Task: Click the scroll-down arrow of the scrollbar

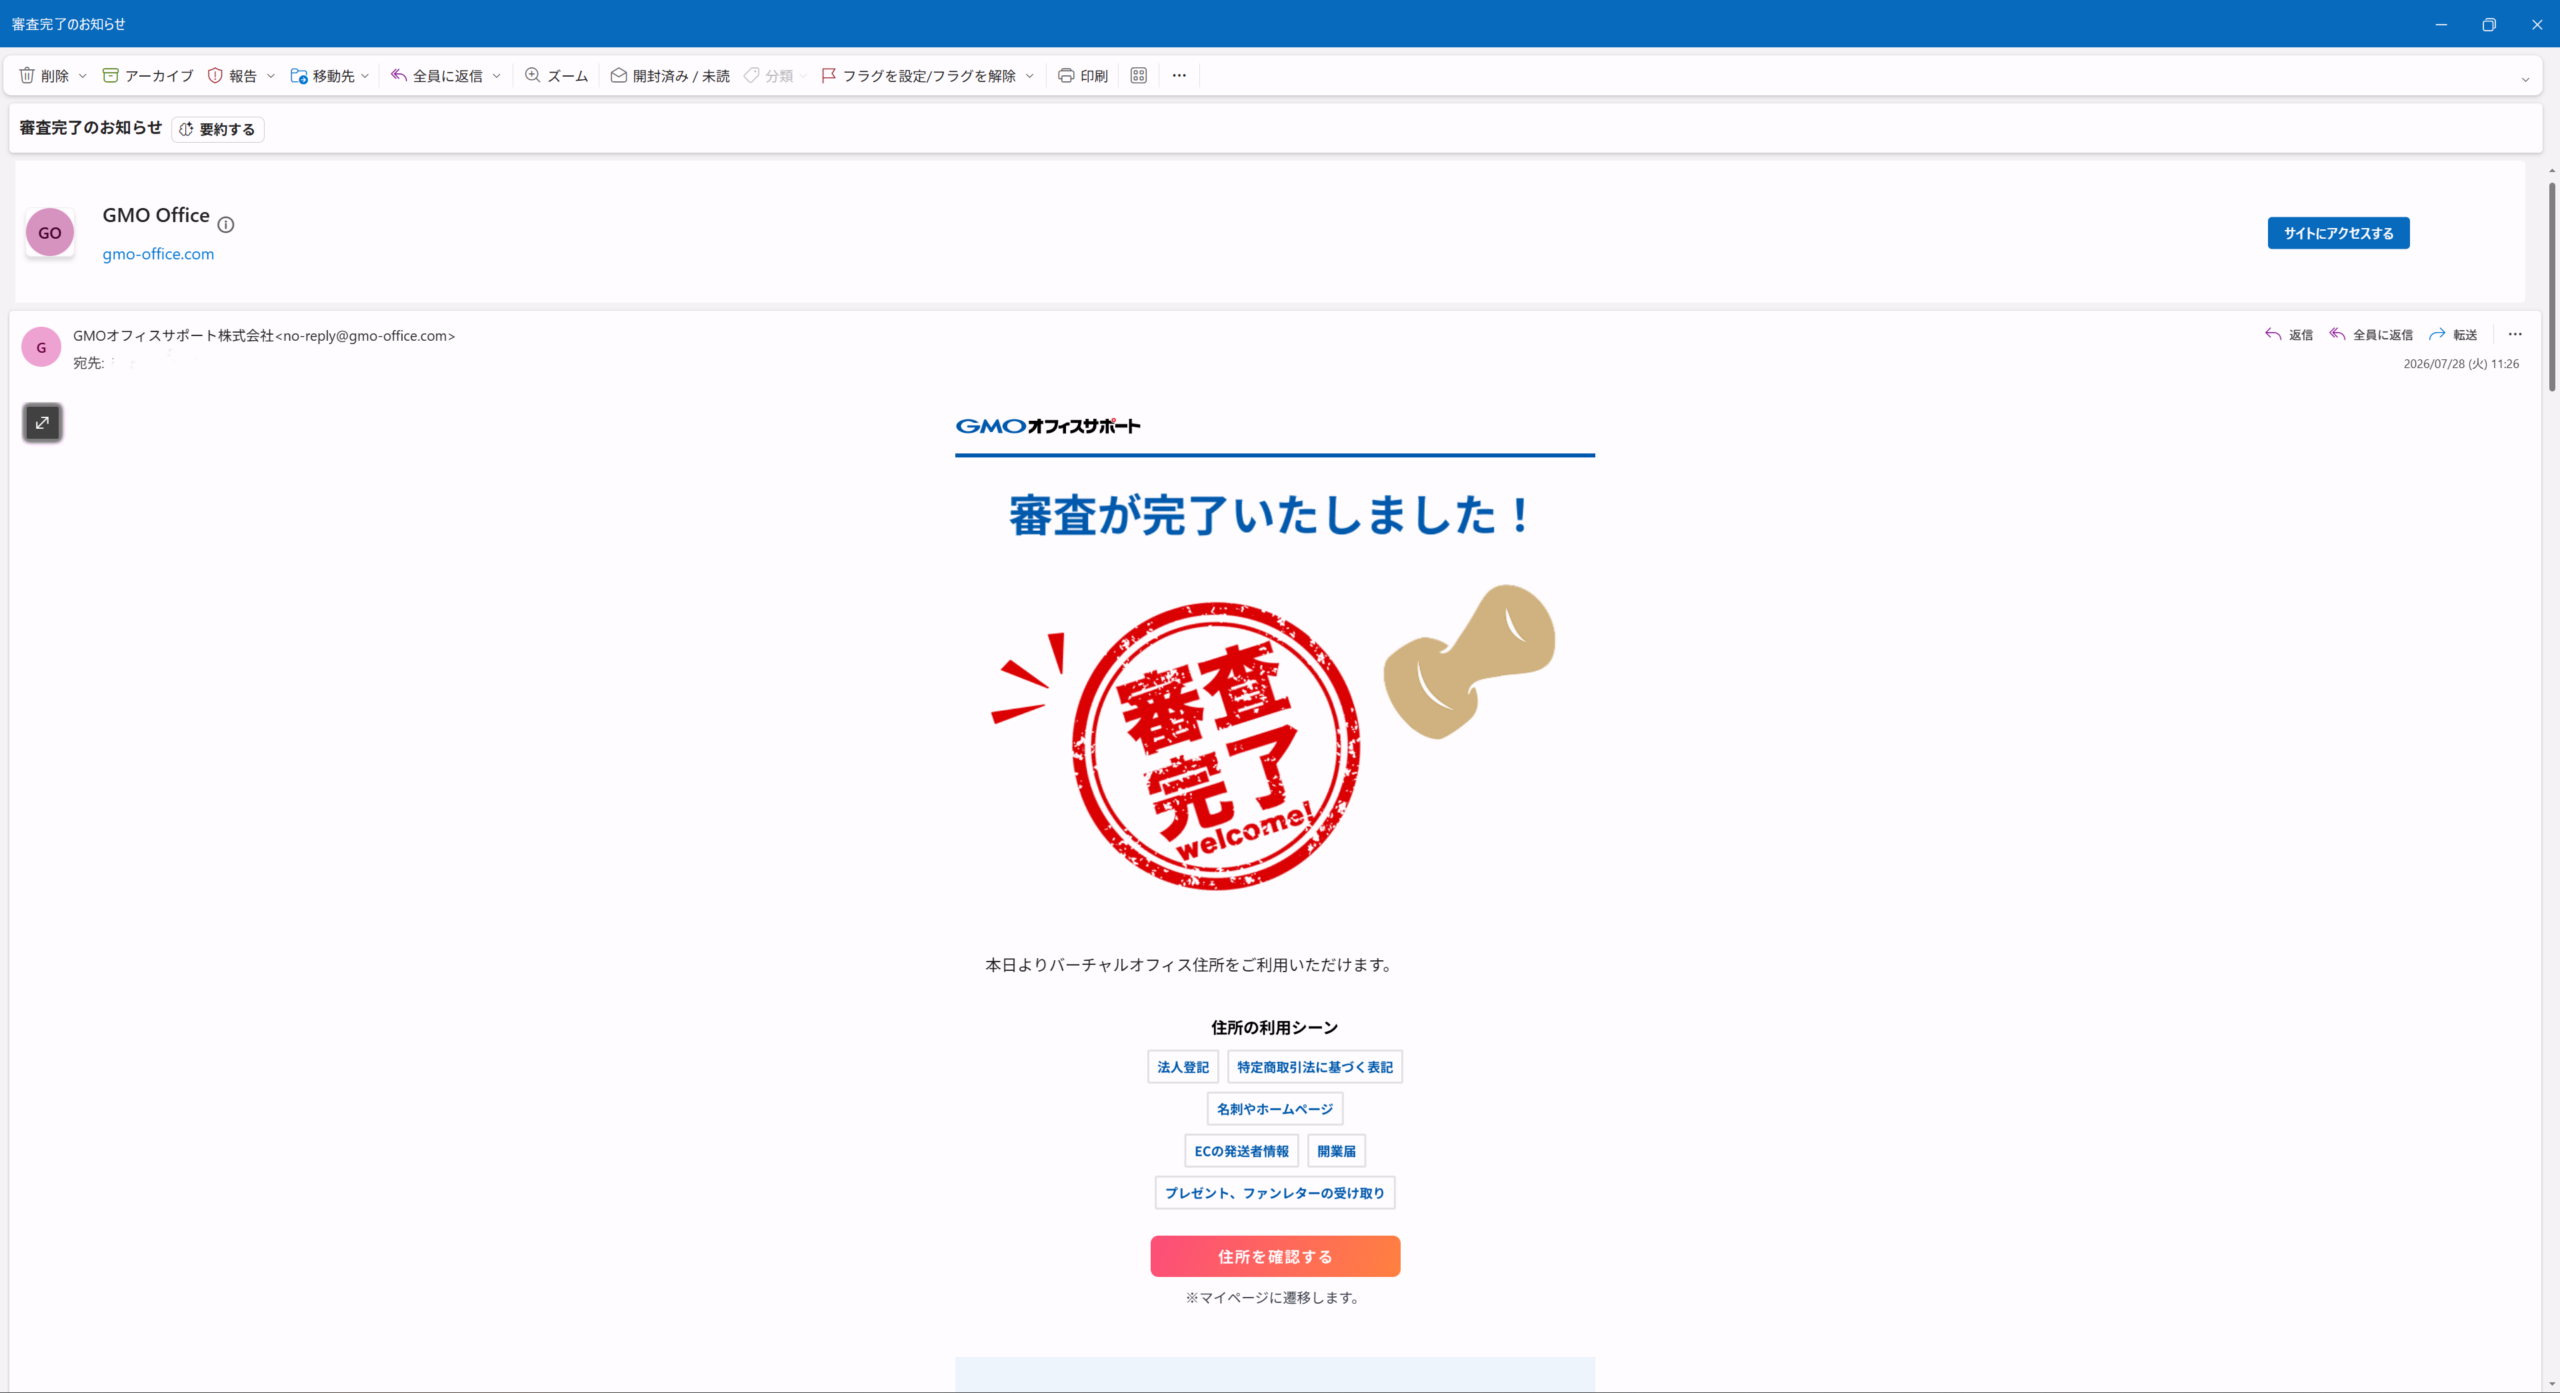Action: tap(2552, 1384)
